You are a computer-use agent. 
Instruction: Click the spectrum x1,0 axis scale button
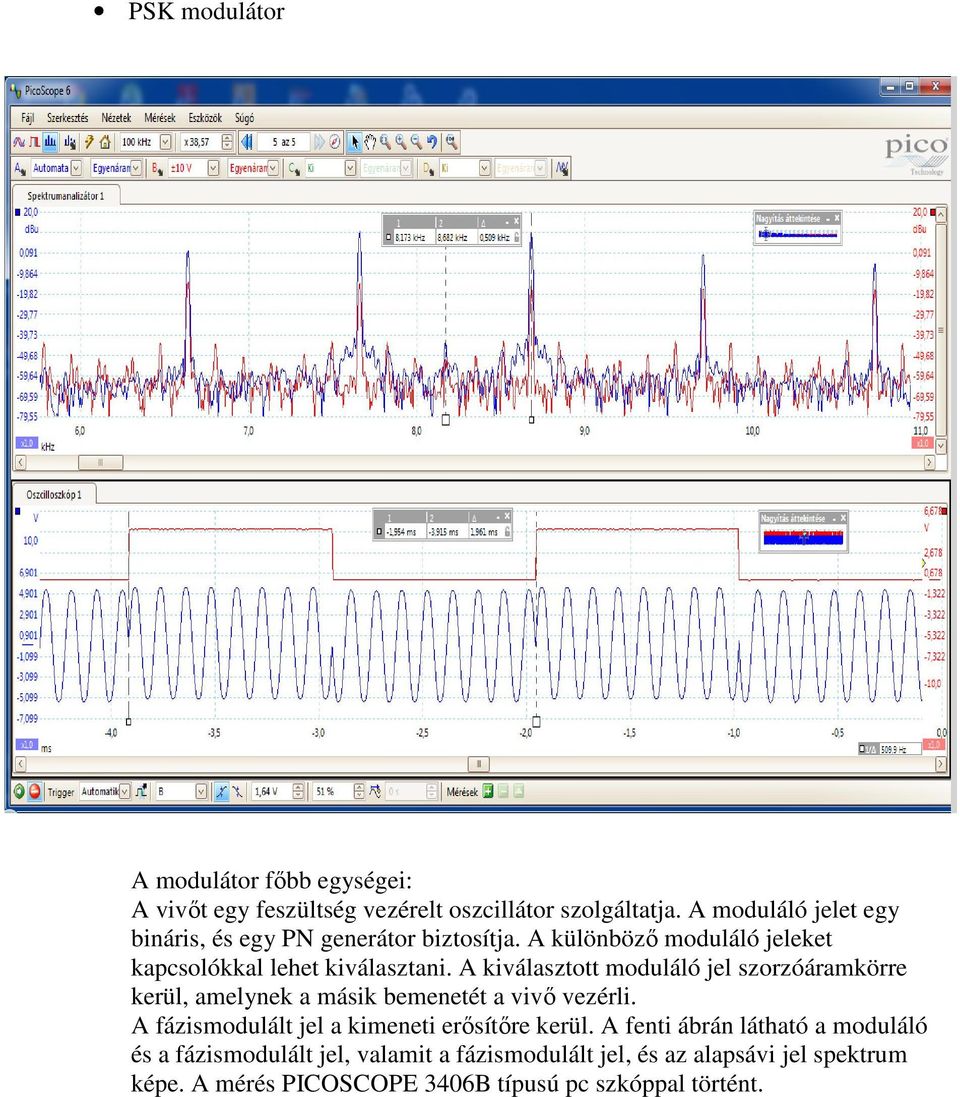[26, 443]
